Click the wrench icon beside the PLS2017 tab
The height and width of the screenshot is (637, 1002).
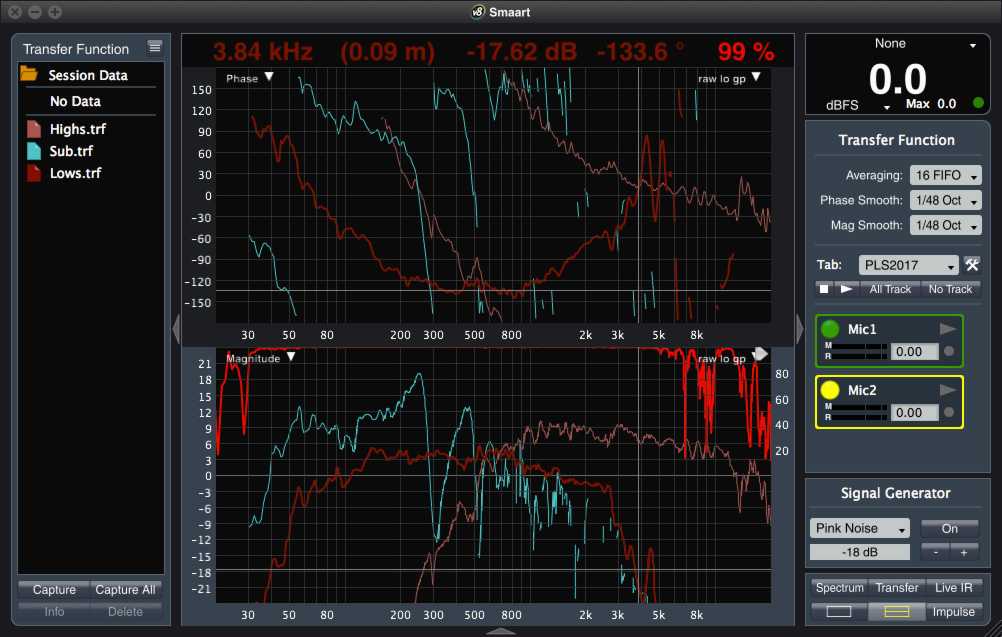pyautogui.click(x=971, y=264)
